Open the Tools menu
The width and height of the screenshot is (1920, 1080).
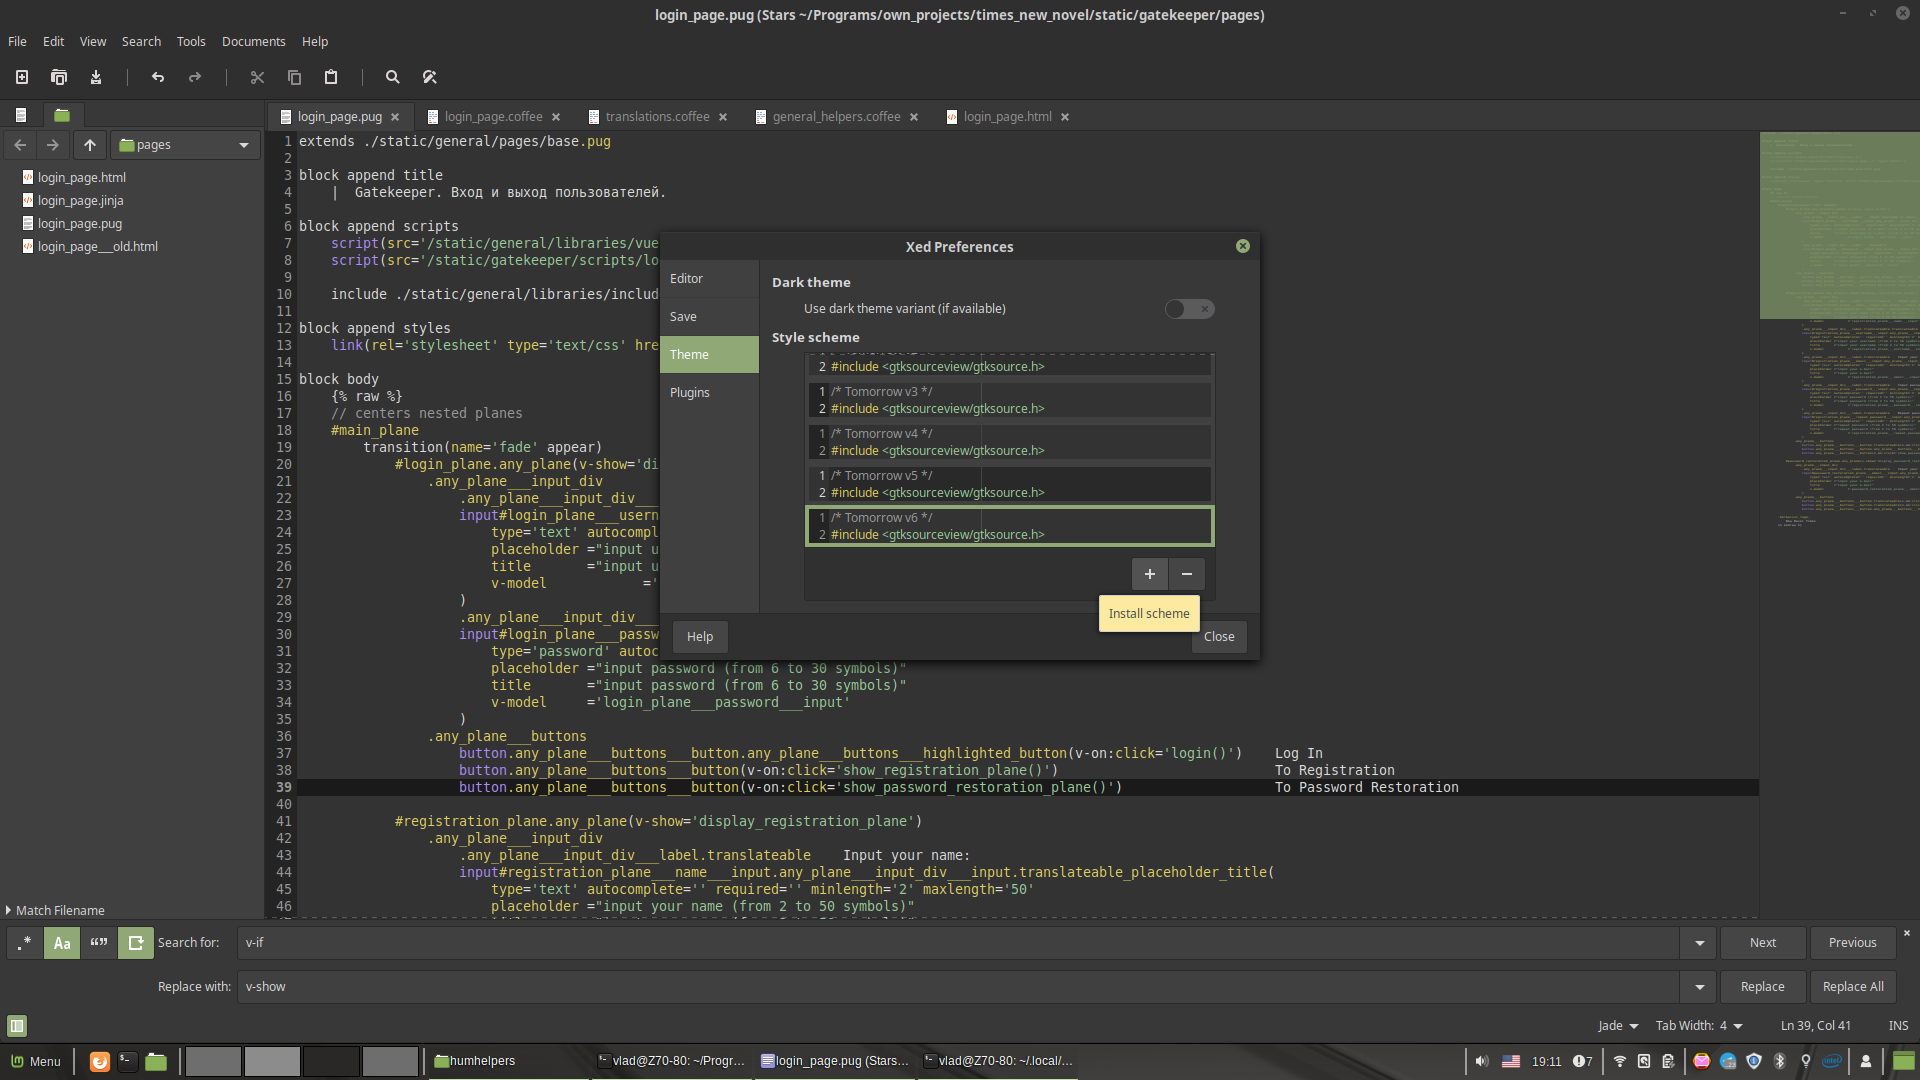coord(191,41)
